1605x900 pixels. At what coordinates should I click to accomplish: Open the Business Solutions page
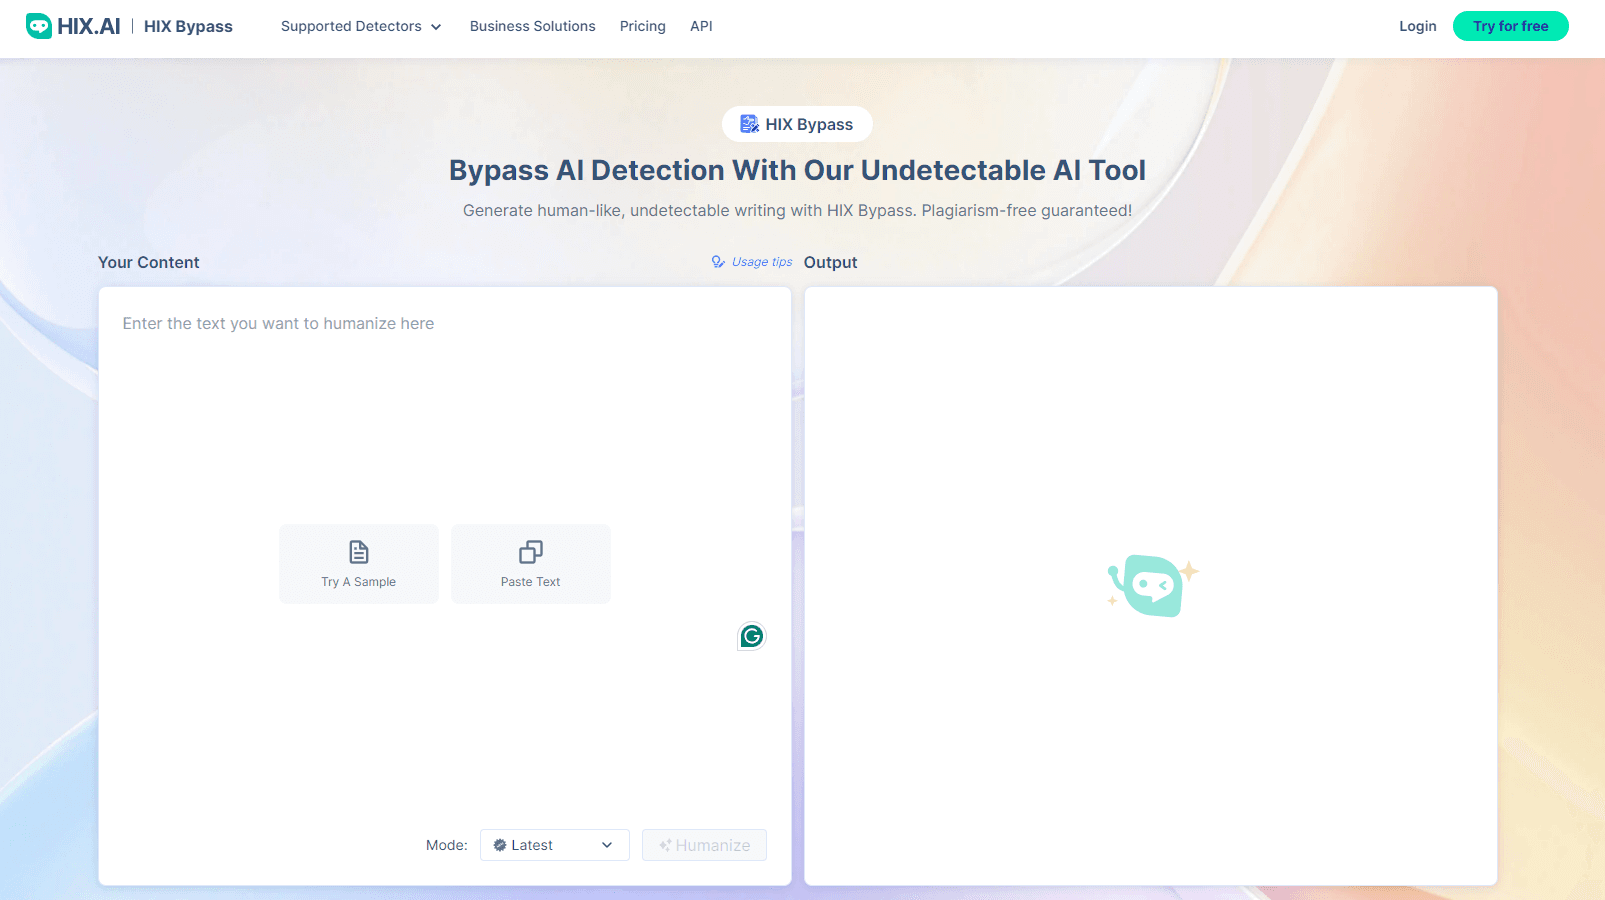pos(532,26)
